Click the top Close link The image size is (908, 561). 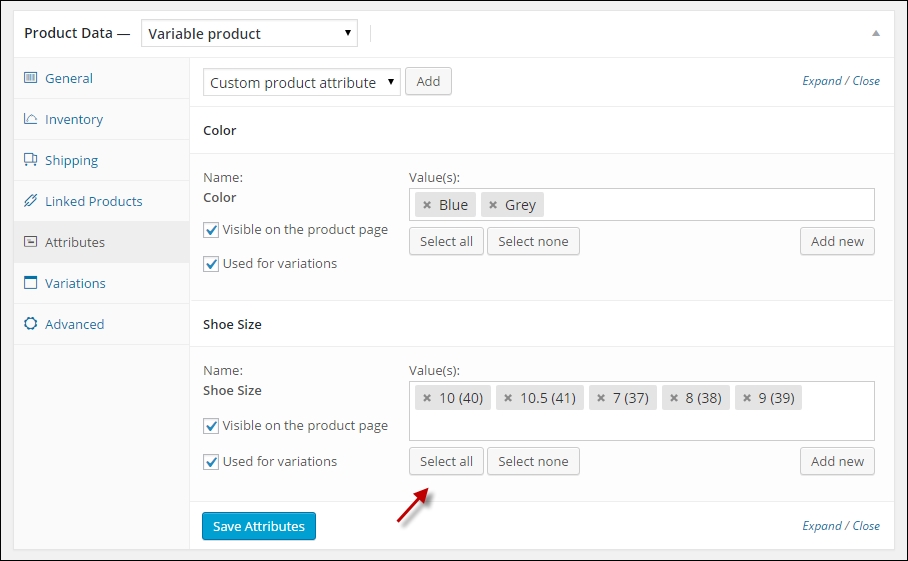point(866,81)
